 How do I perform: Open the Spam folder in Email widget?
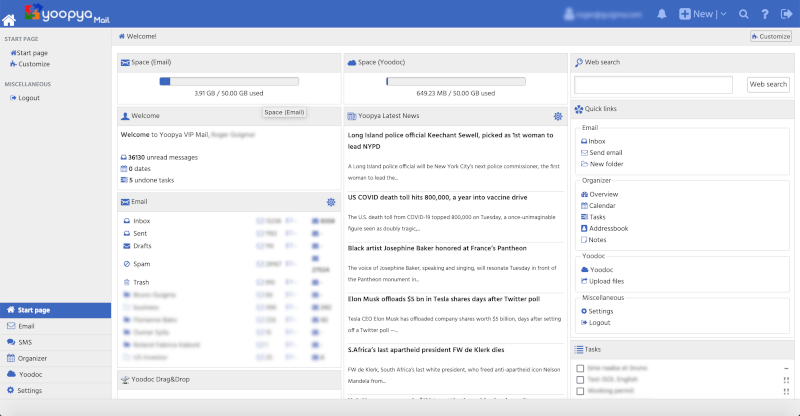coord(141,264)
